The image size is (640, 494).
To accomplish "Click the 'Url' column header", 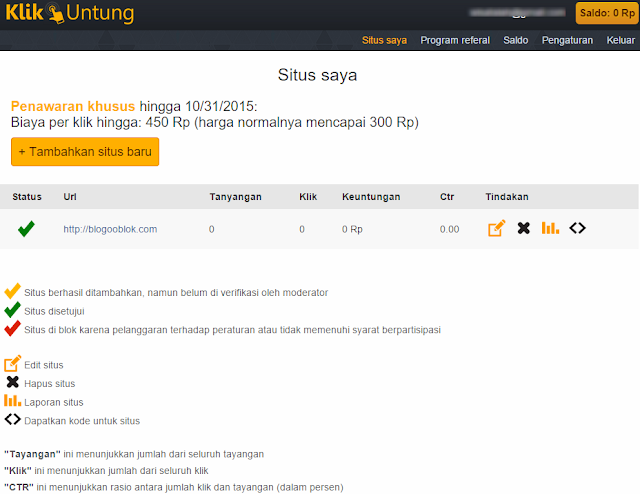I will click(70, 197).
